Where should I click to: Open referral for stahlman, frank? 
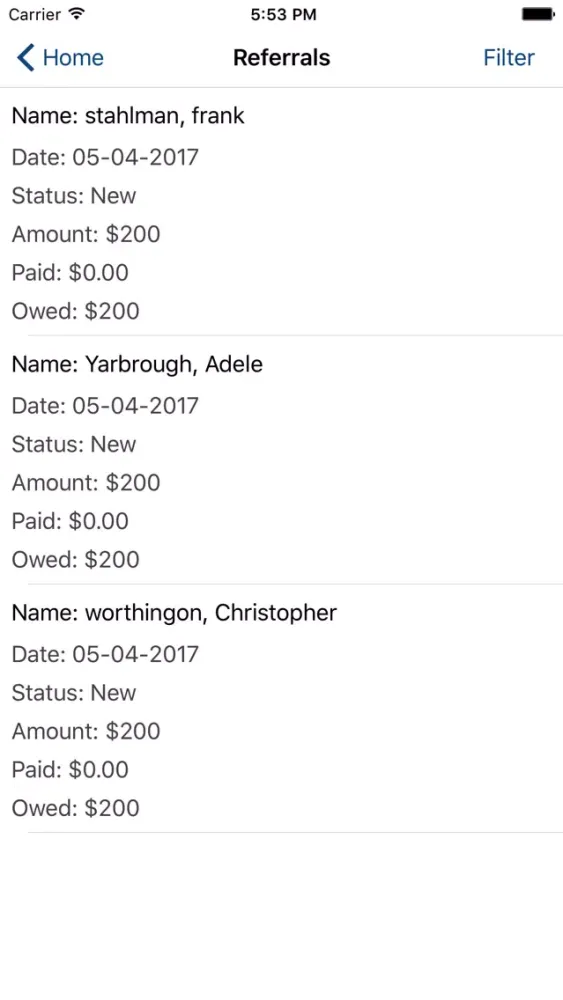[x=281, y=212]
